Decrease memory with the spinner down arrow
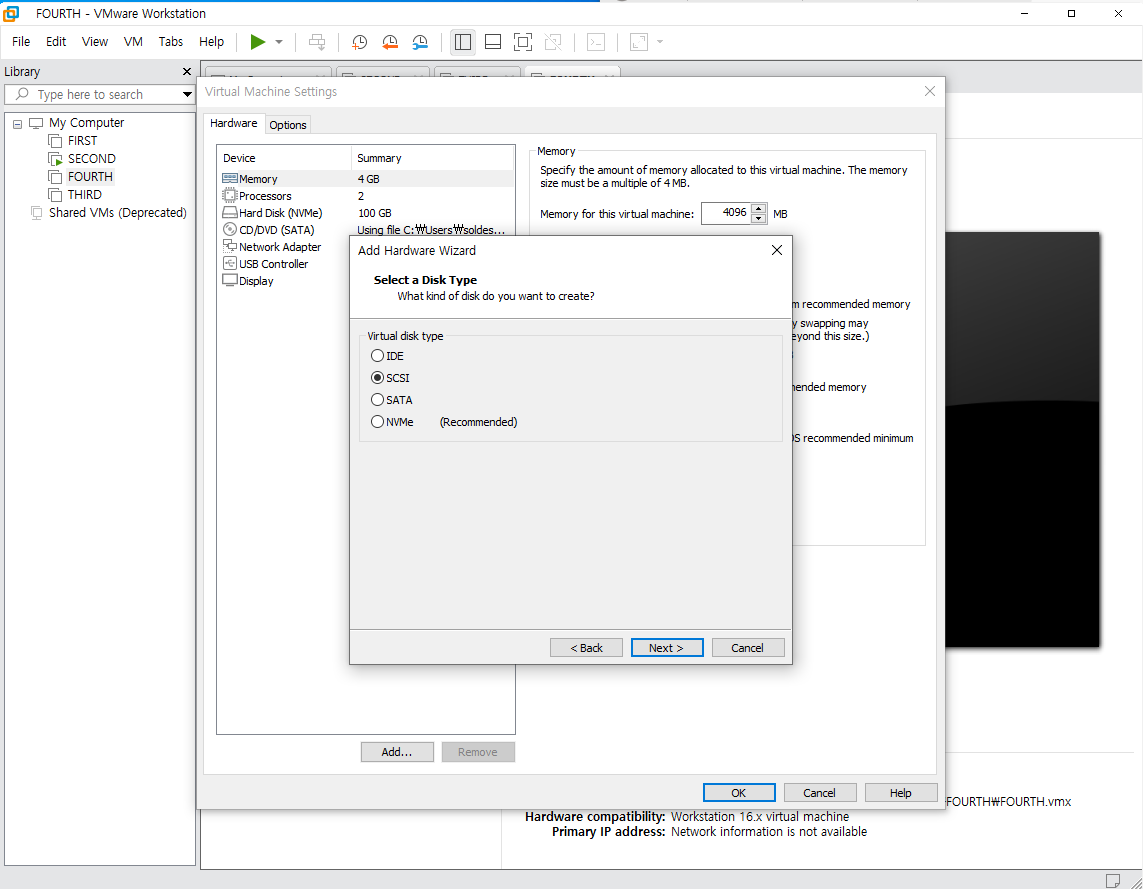1143x889 pixels. click(x=759, y=219)
